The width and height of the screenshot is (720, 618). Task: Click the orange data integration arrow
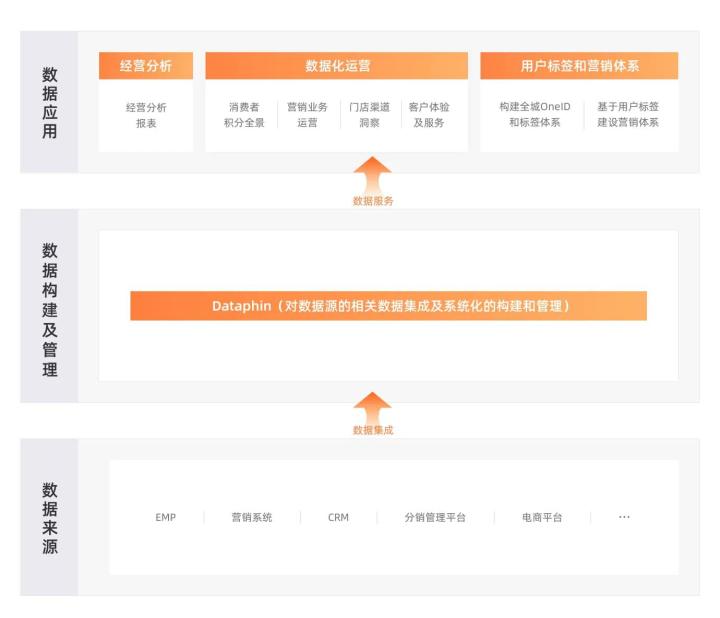point(373,406)
